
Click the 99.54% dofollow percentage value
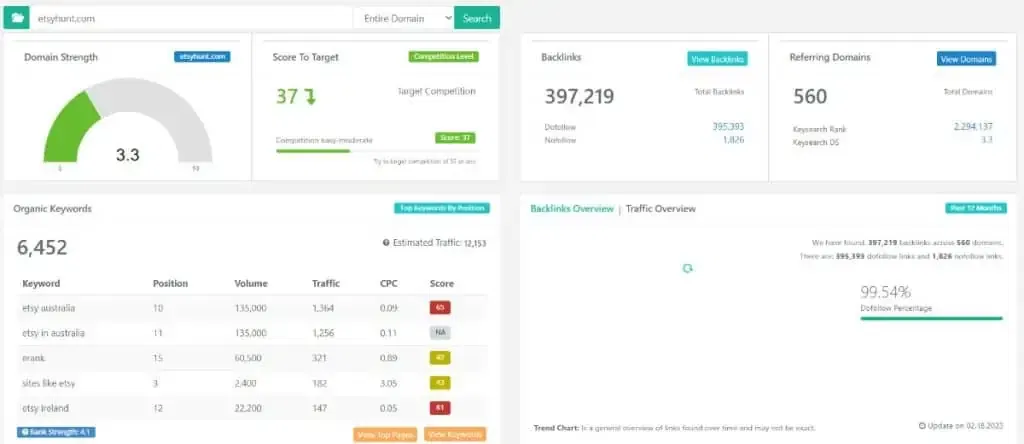(x=886, y=292)
